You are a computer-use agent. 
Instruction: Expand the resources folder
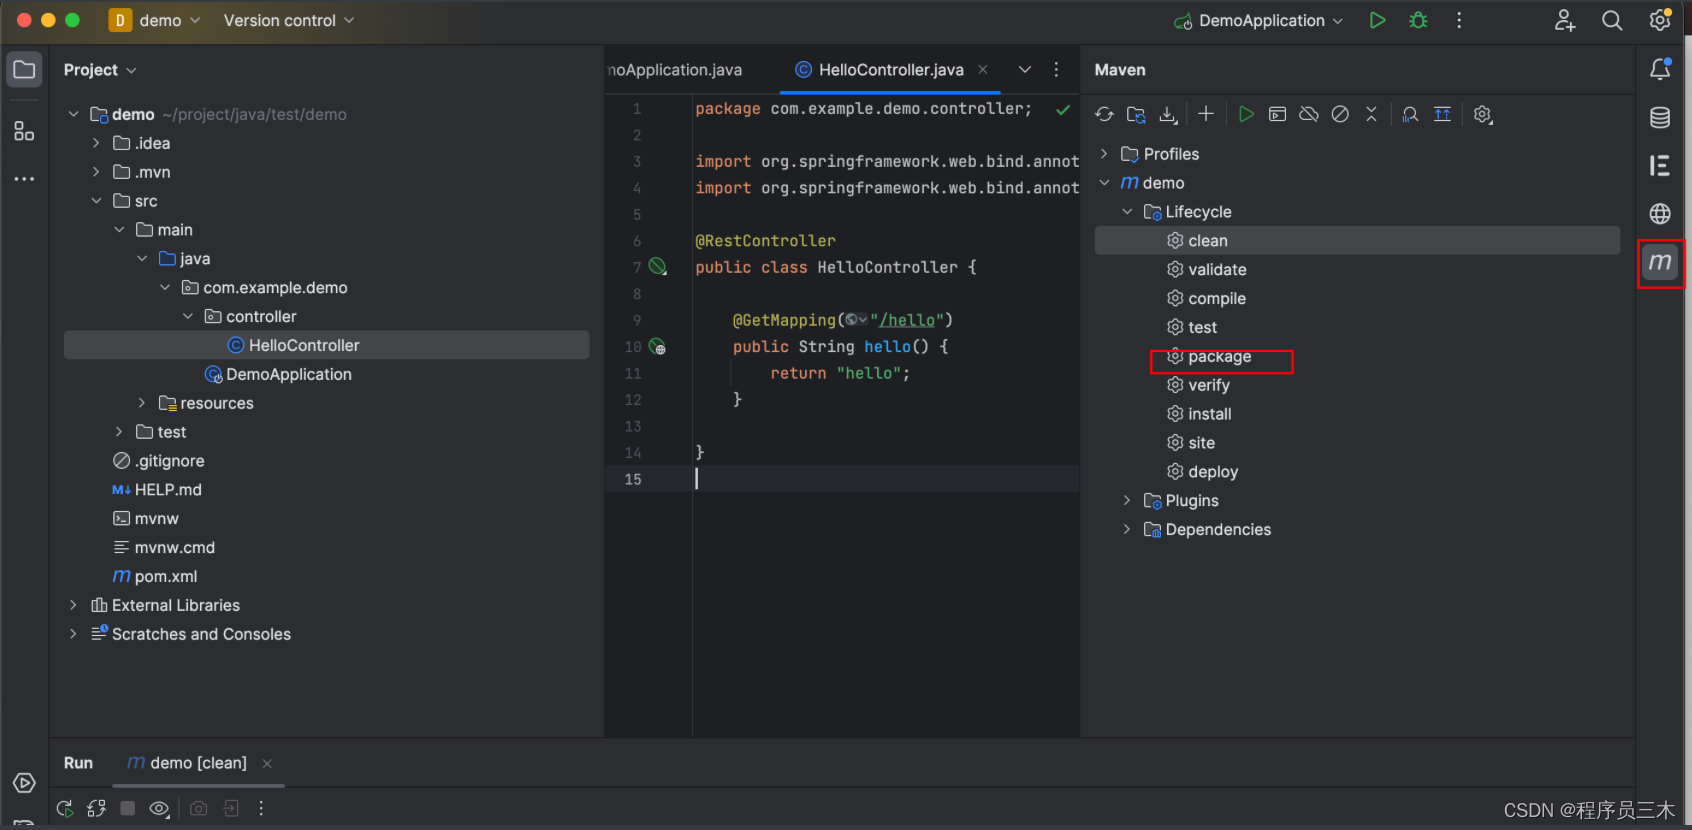(x=142, y=403)
